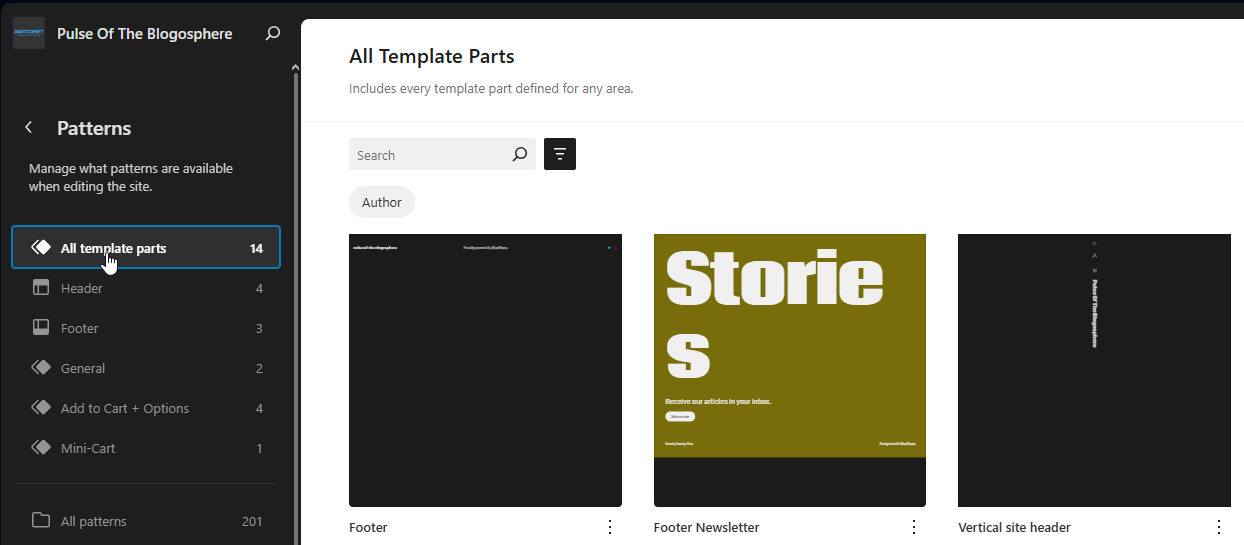Open the Footer Newsletter thumbnail preview
The height and width of the screenshot is (545, 1244).
[x=789, y=370]
